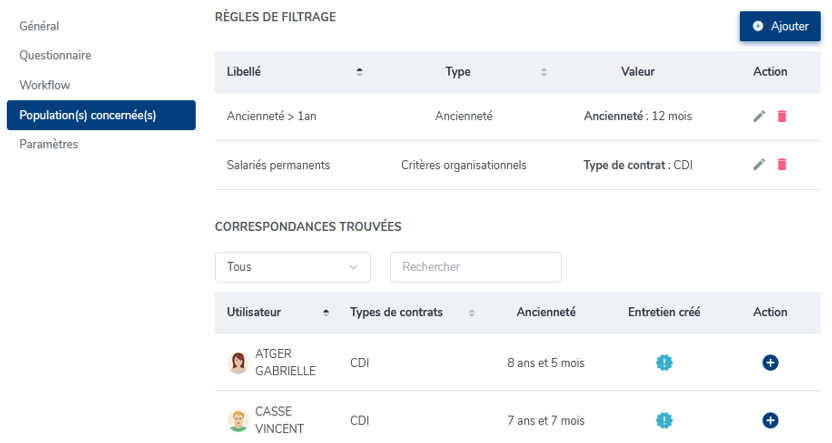The image size is (832, 443).
Task: Add ATGER GABRIELLE with plus icon
Action: (x=770, y=363)
